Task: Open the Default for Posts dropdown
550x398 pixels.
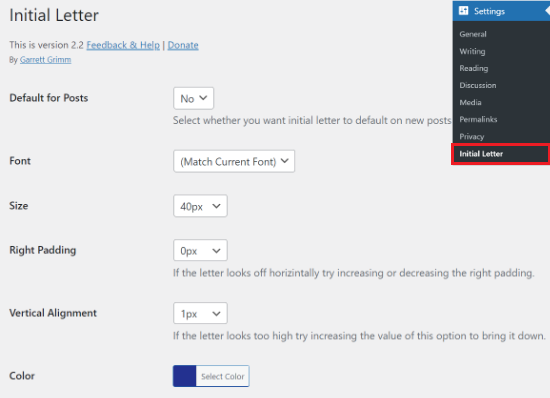Action: pos(193,98)
